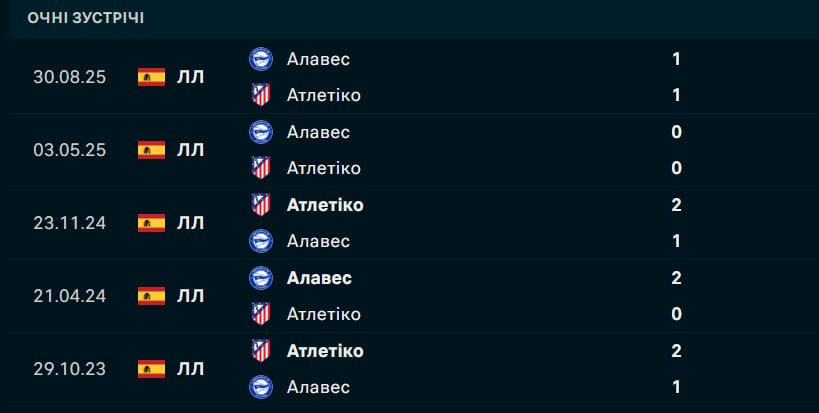This screenshot has width=819, height=413.
Task: Click Atletico crest in 23.11.24 match
Action: (260, 205)
